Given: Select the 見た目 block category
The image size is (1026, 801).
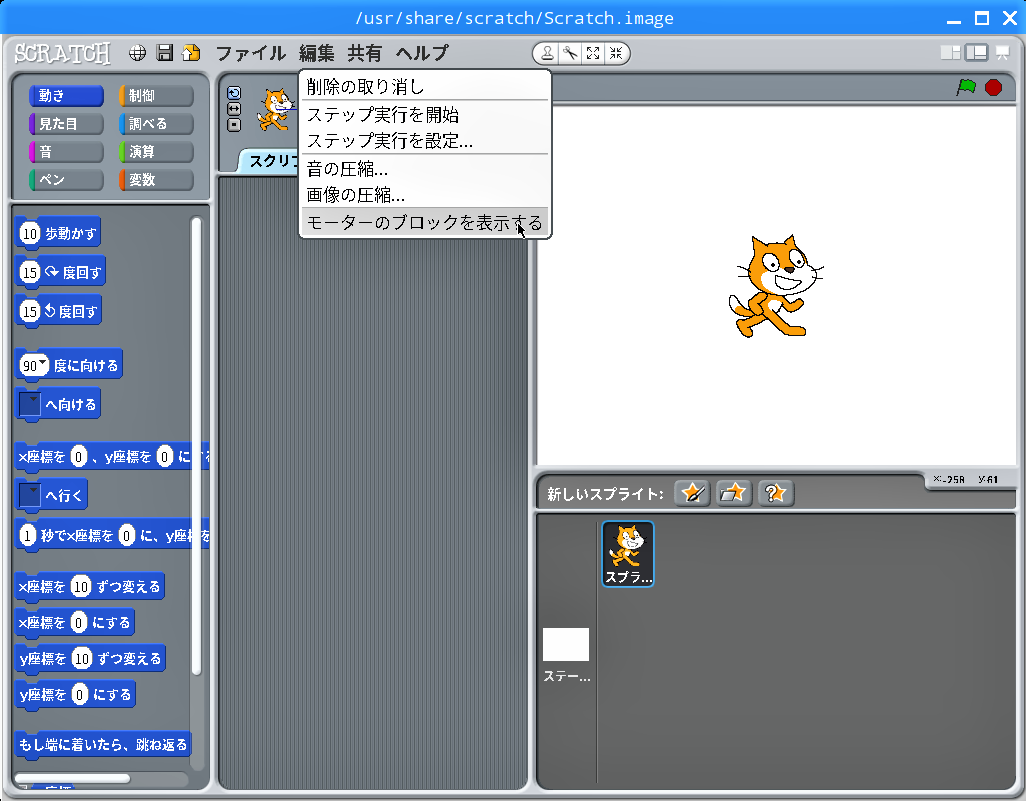Looking at the screenshot, I should 66,124.
